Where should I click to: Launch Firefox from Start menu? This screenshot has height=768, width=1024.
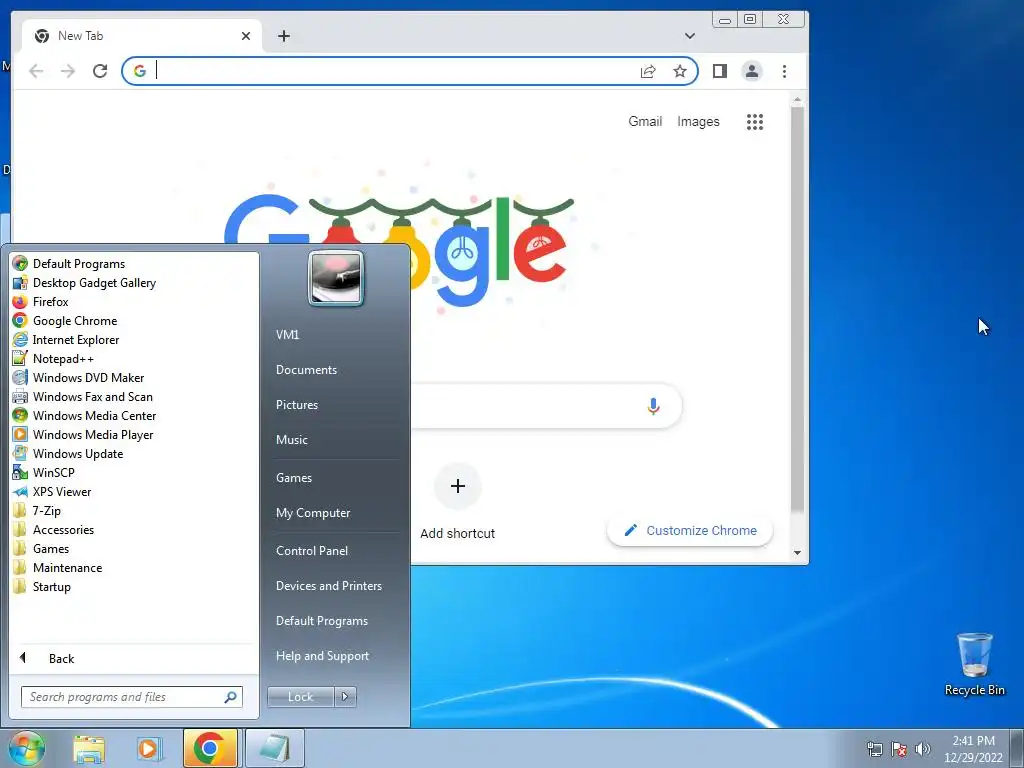pos(50,302)
